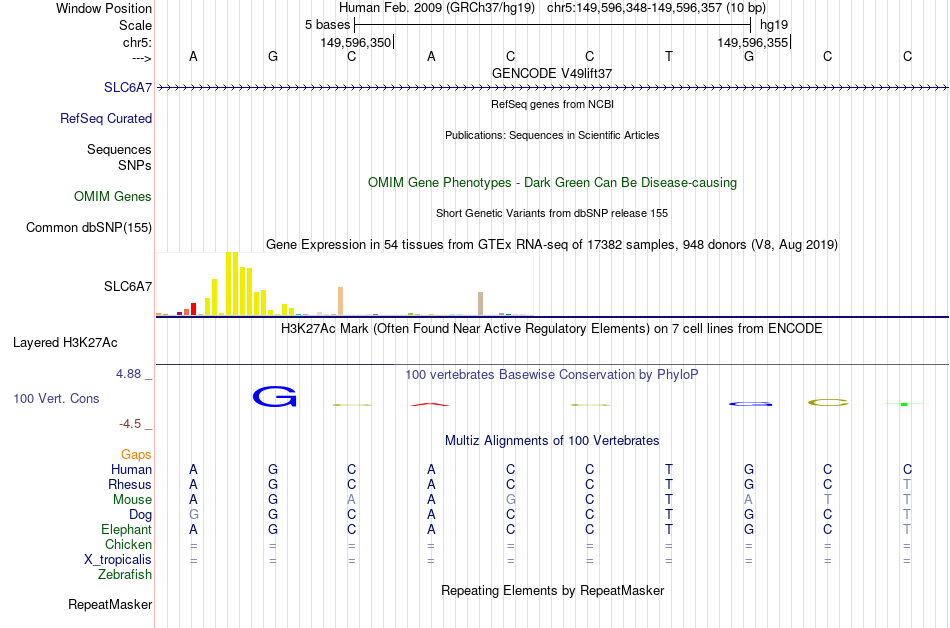Click the -4.5 PhyloP scale value
The height and width of the screenshot is (628, 950).
(130, 424)
